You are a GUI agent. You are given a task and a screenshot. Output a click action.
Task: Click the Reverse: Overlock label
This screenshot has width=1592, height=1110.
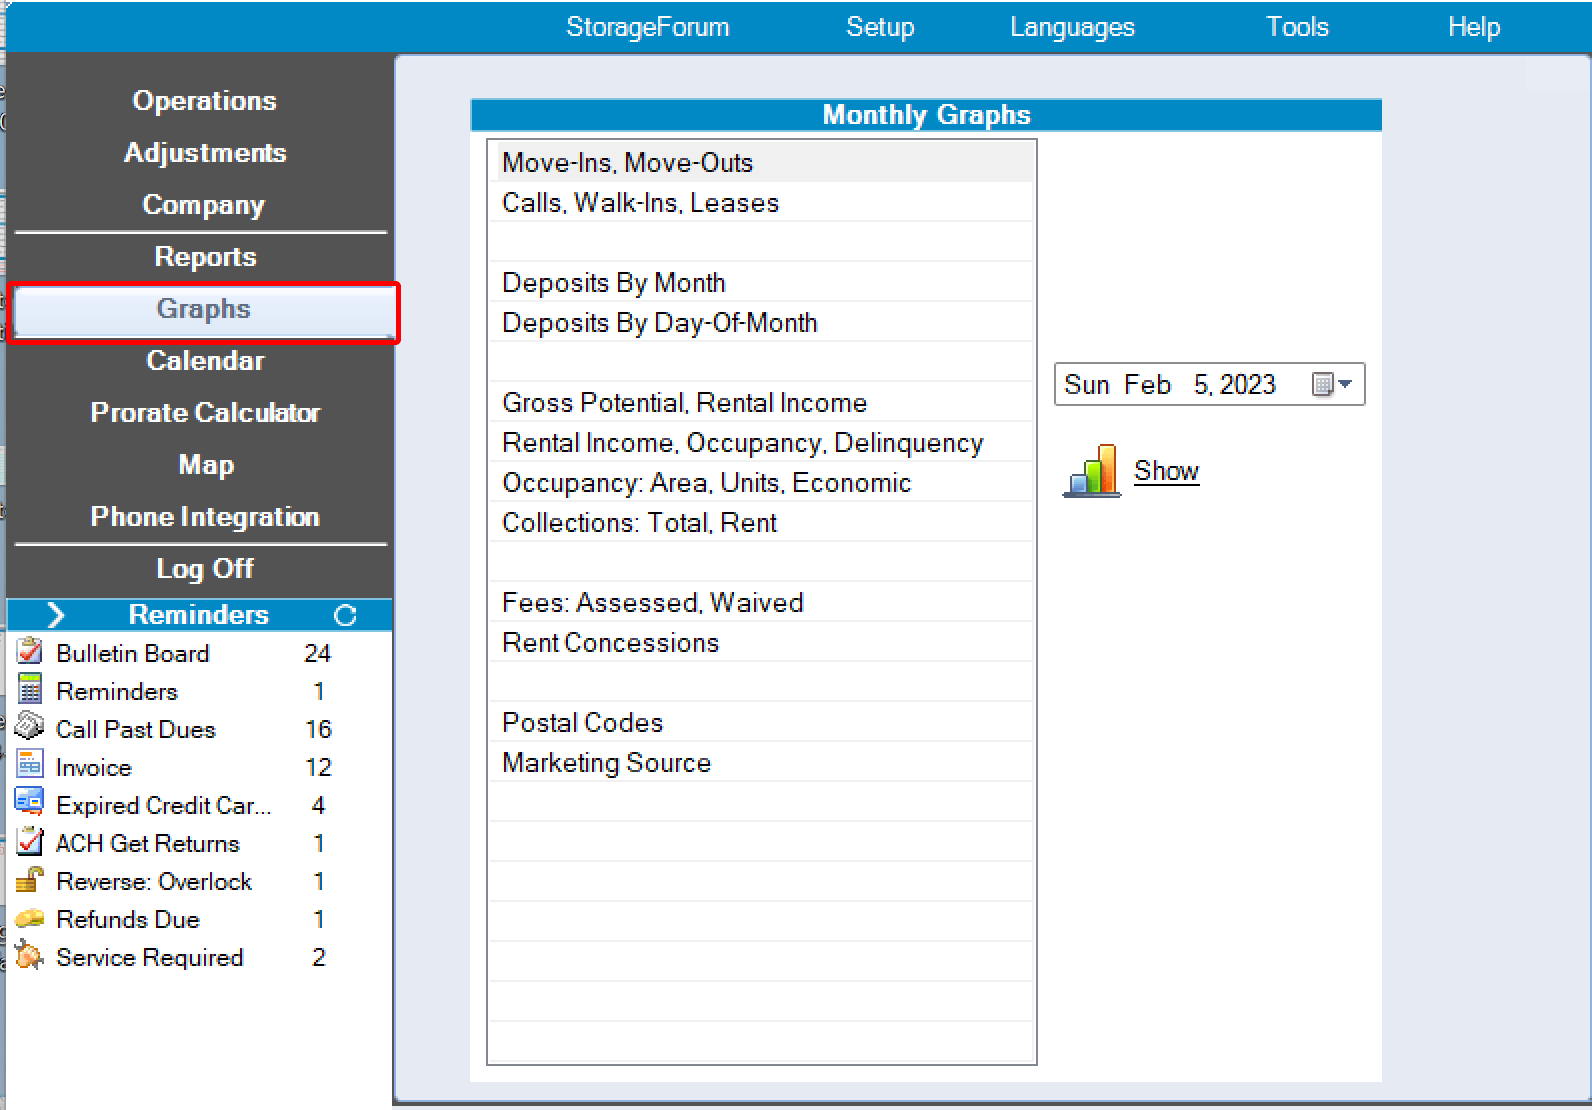coord(154,881)
